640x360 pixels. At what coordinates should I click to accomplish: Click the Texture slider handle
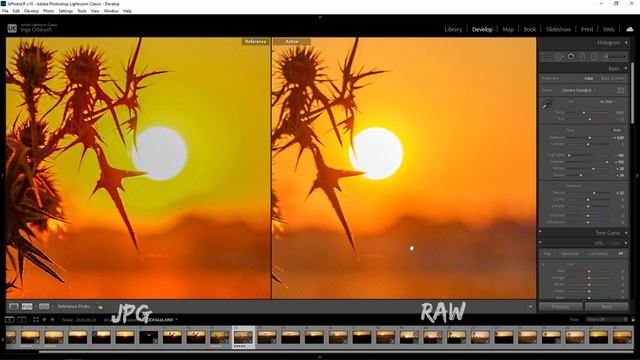[594, 193]
